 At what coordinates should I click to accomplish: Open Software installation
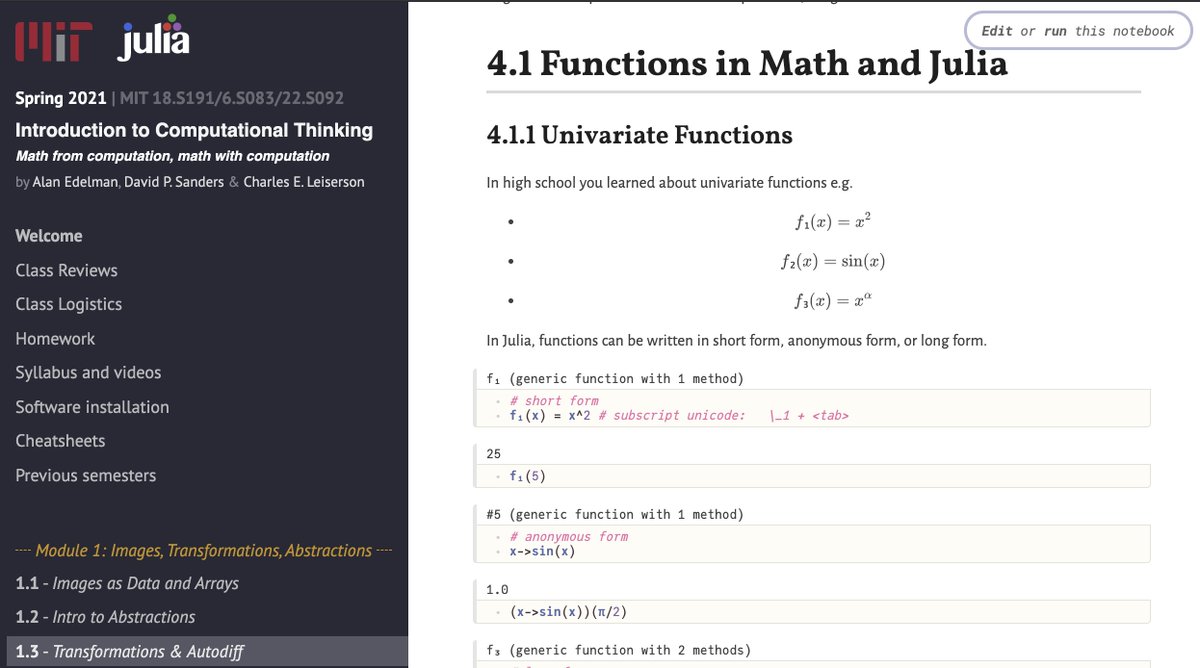(x=91, y=406)
